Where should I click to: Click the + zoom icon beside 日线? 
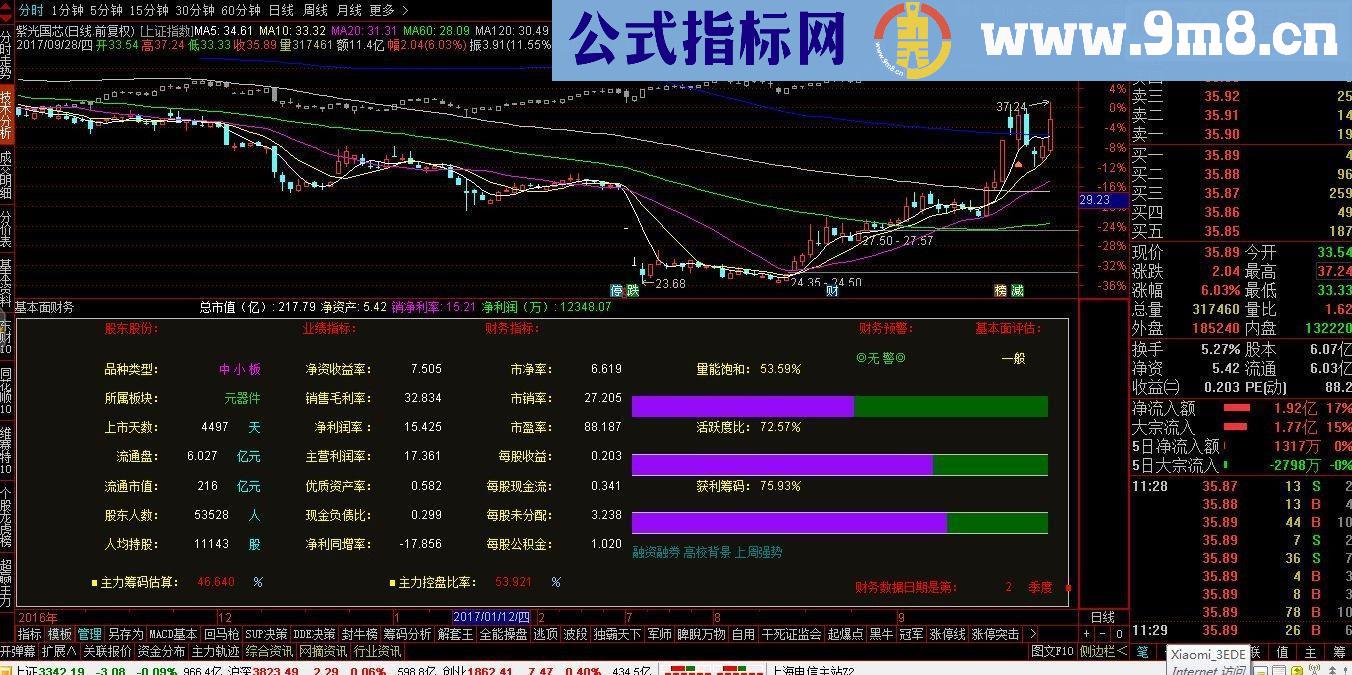pyautogui.click(x=1087, y=634)
